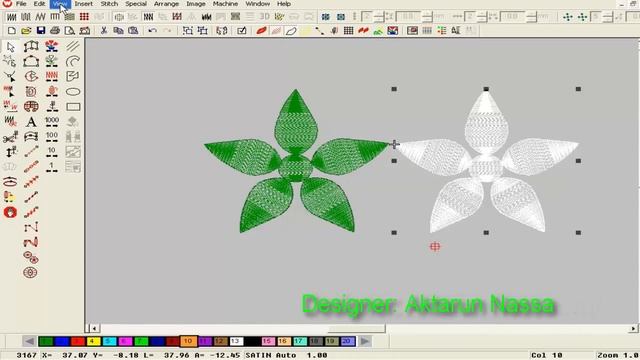Image resolution: width=640 pixels, height=360 pixels.
Task: Cut selection with the scissors icon
Action: [x=104, y=31]
